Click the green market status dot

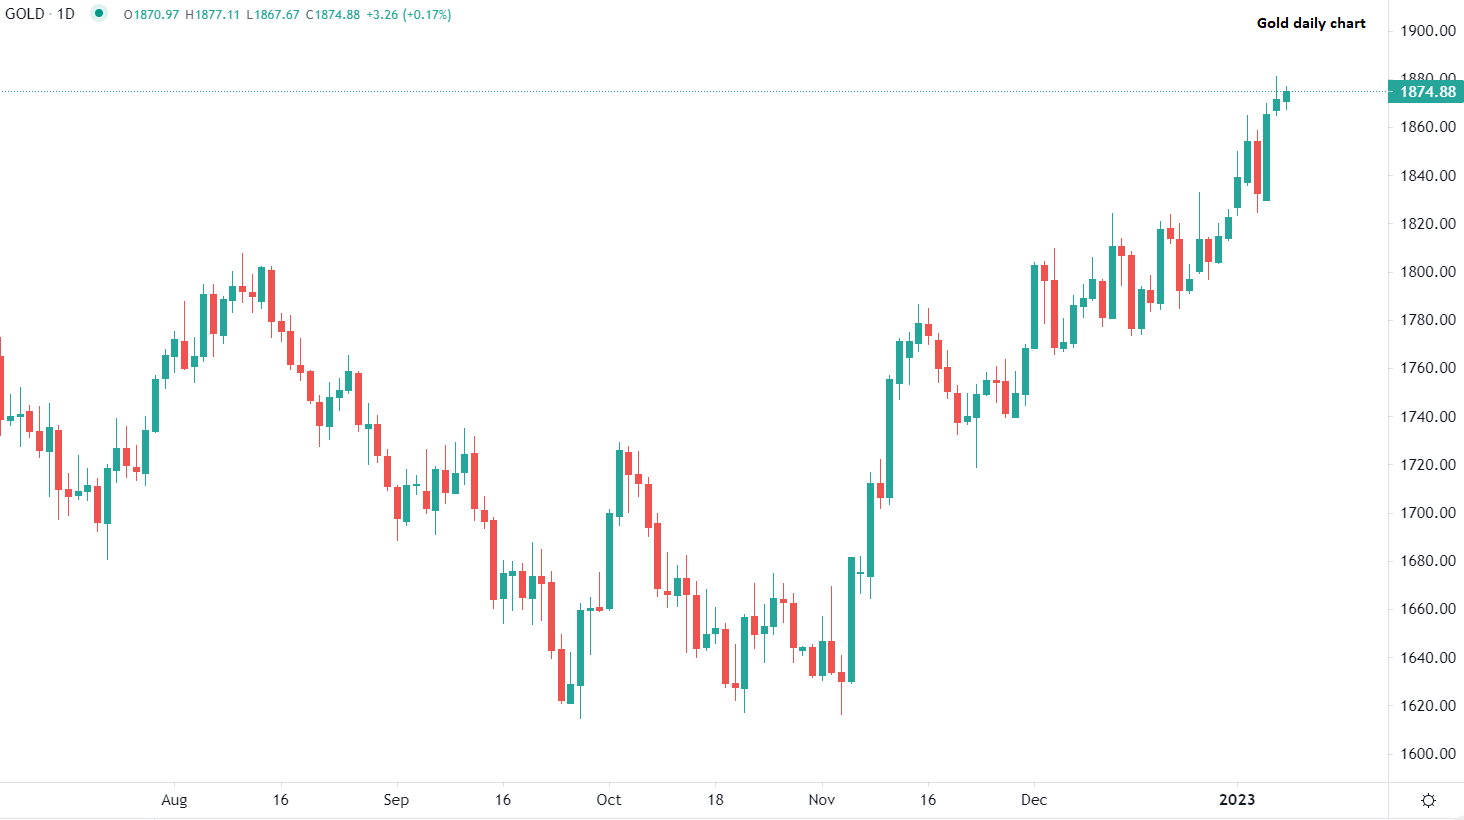99,14
